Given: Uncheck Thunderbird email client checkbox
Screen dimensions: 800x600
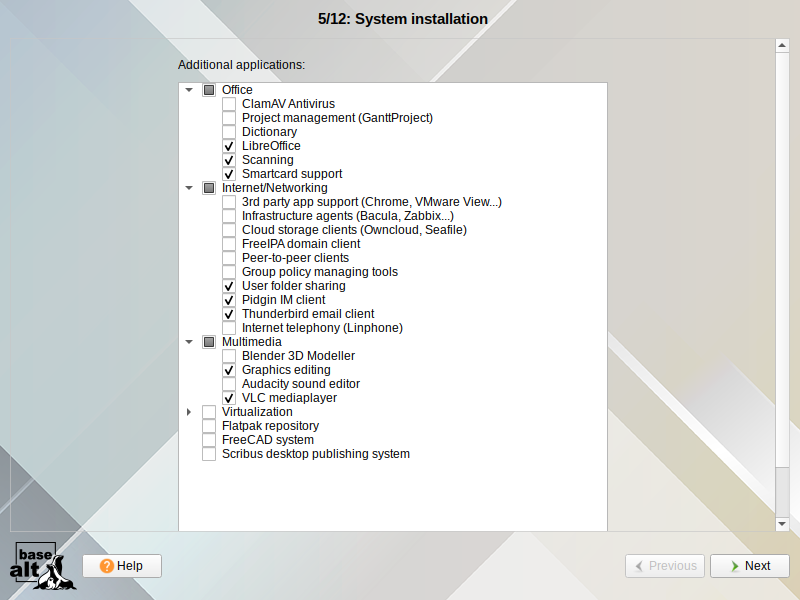Looking at the screenshot, I should pyautogui.click(x=229, y=314).
